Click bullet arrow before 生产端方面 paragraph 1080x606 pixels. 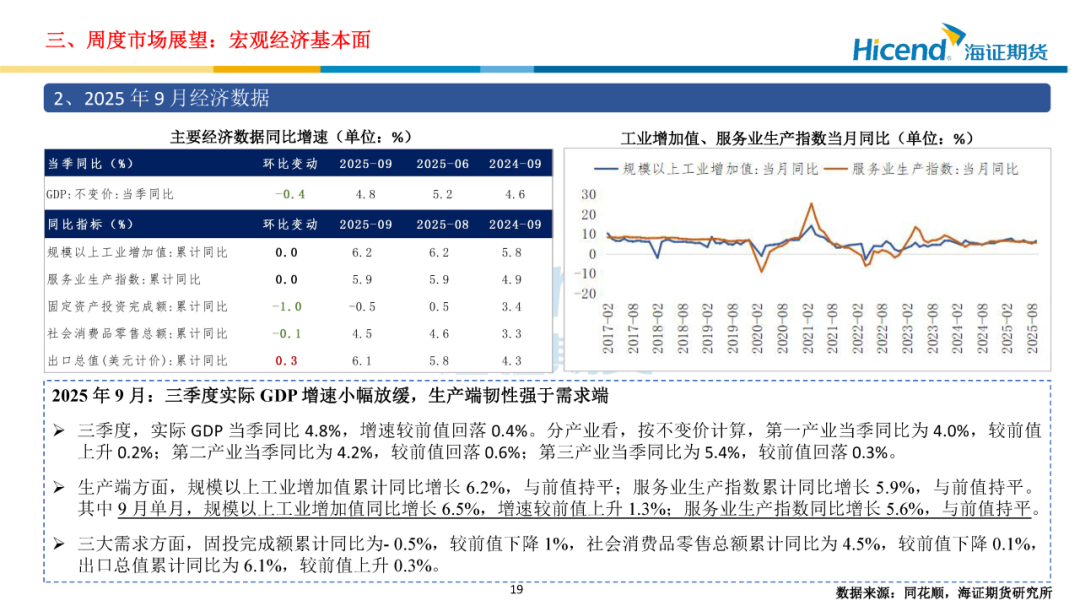pyautogui.click(x=59, y=488)
